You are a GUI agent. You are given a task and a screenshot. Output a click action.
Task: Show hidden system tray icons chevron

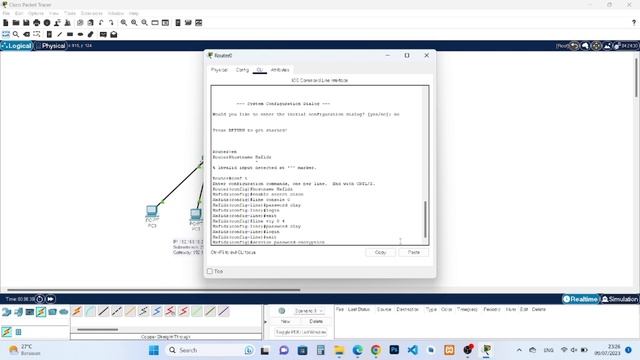(x=519, y=350)
